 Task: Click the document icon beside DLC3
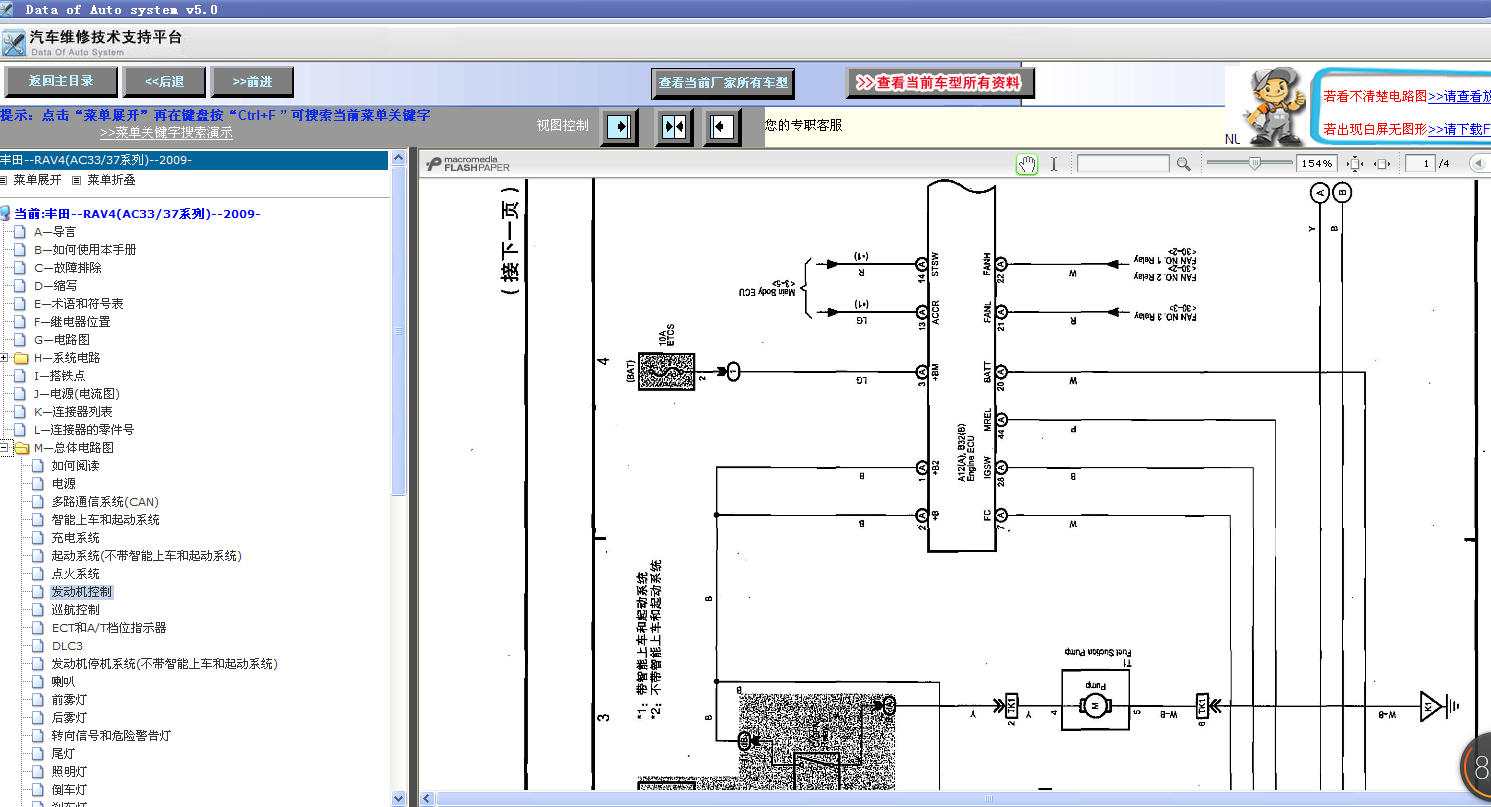point(38,646)
